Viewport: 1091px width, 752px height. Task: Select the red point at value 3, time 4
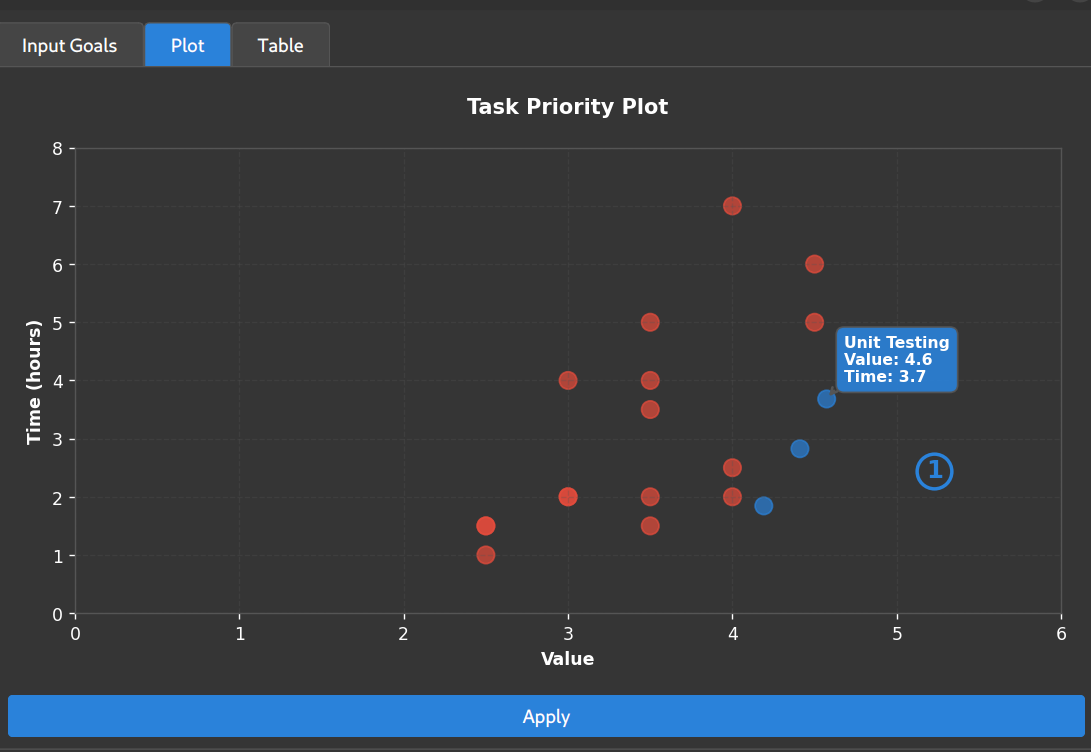(x=567, y=380)
